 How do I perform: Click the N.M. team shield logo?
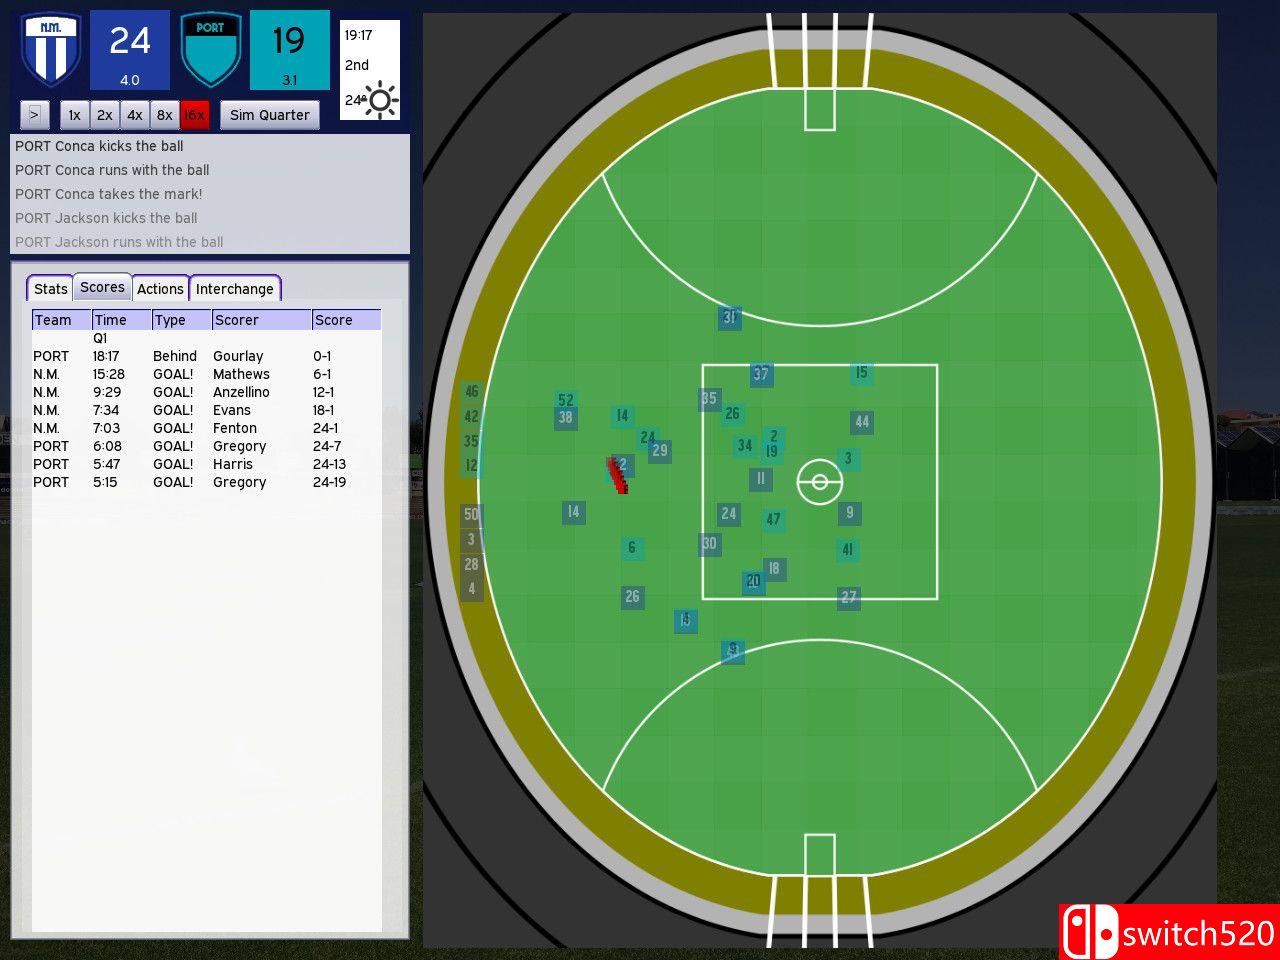51,49
